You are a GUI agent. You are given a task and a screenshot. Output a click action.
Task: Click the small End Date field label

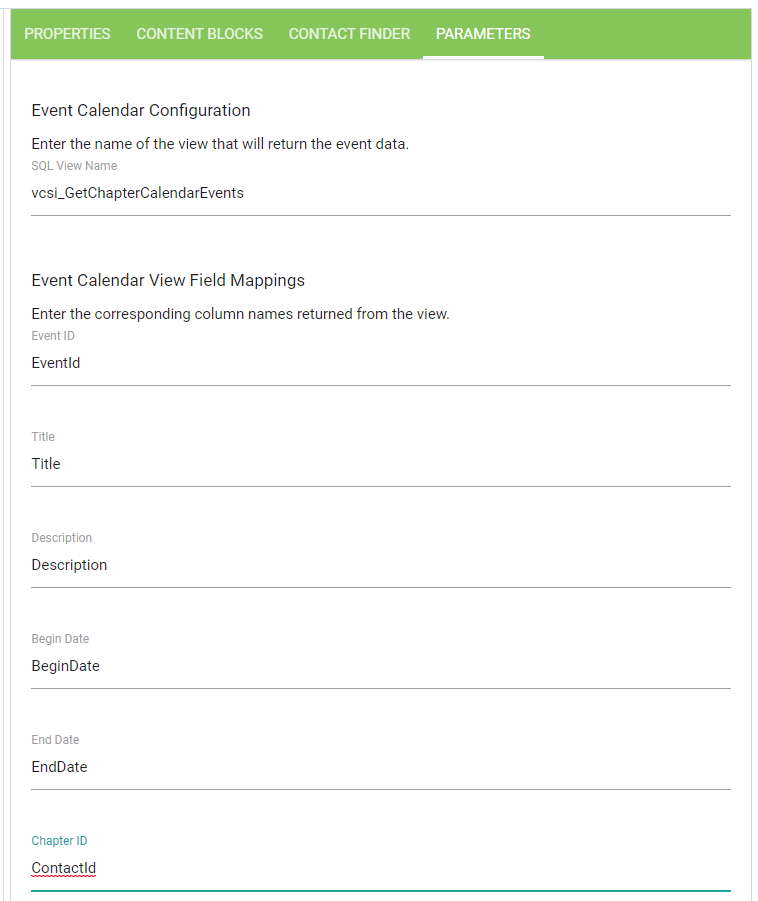[x=55, y=740]
